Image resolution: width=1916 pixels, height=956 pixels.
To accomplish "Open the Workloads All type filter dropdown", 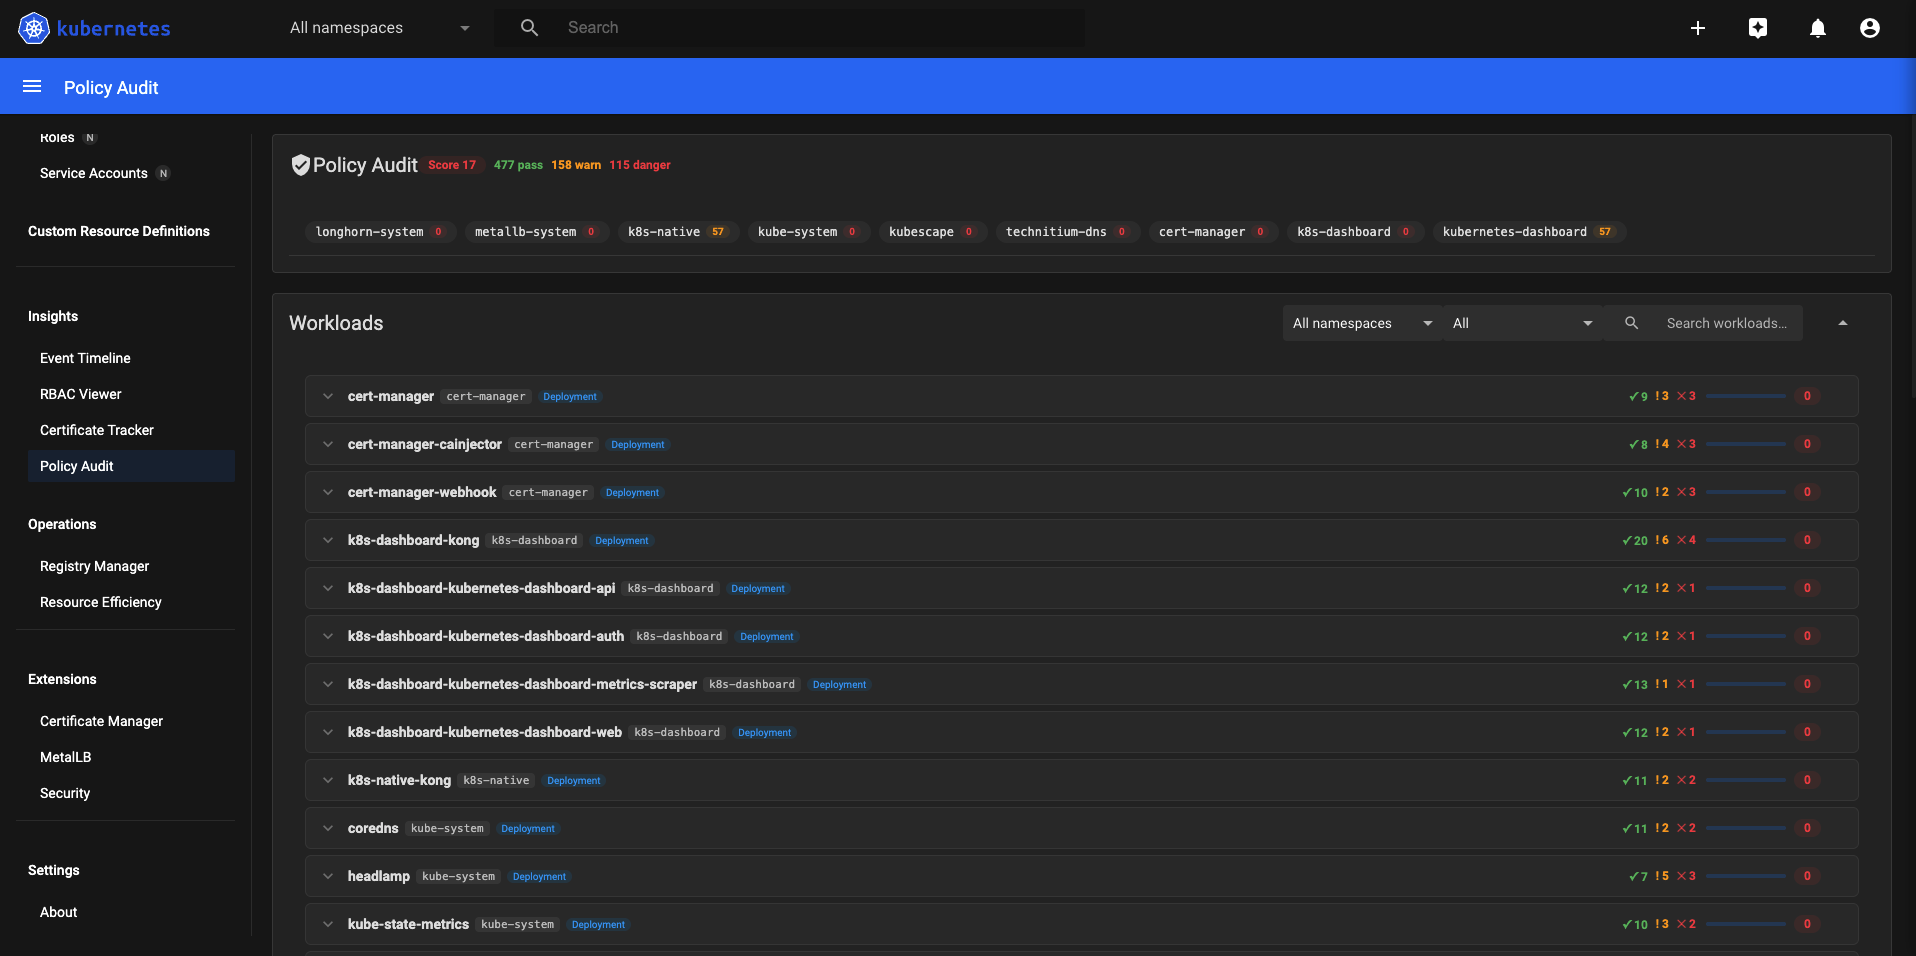I will (1522, 323).
